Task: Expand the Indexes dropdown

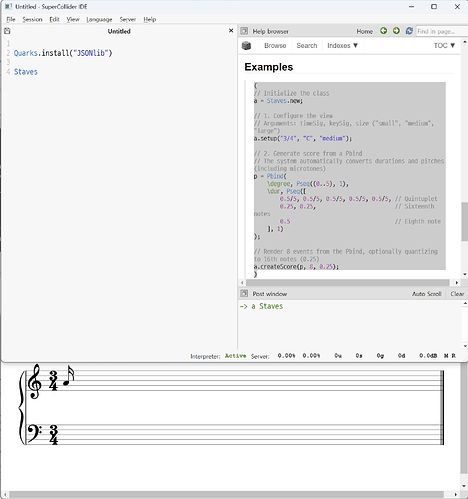Action: tap(342, 45)
